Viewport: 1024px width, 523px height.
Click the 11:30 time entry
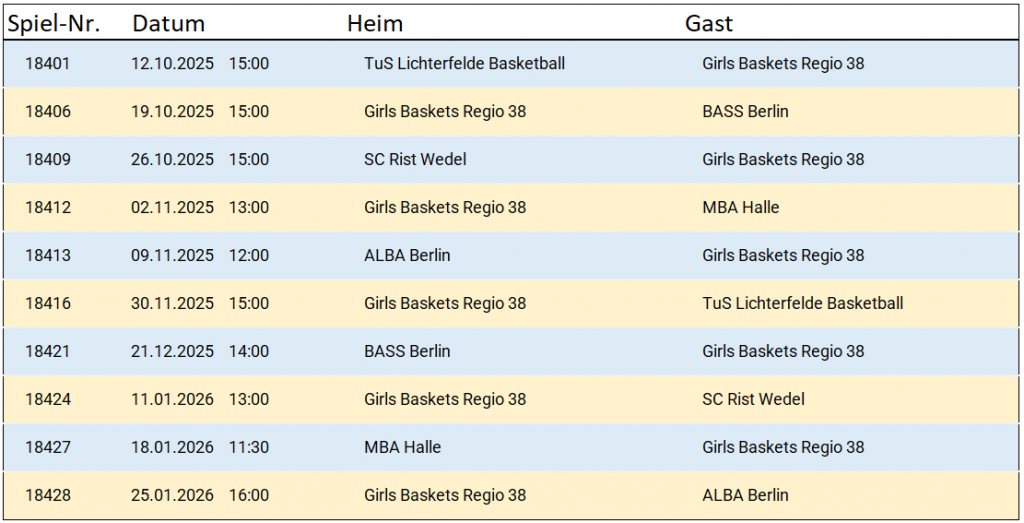249,448
